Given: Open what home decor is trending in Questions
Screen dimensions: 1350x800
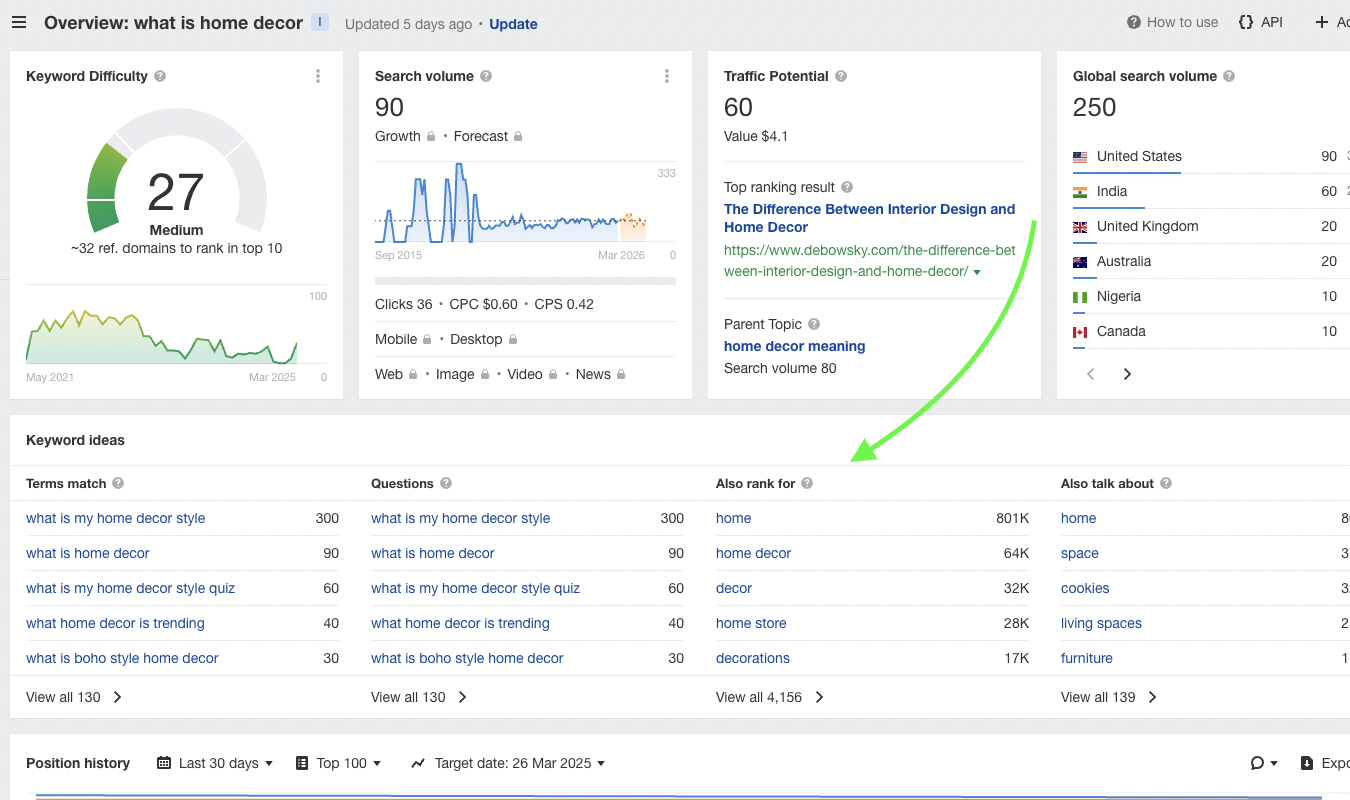Looking at the screenshot, I should click(x=460, y=623).
